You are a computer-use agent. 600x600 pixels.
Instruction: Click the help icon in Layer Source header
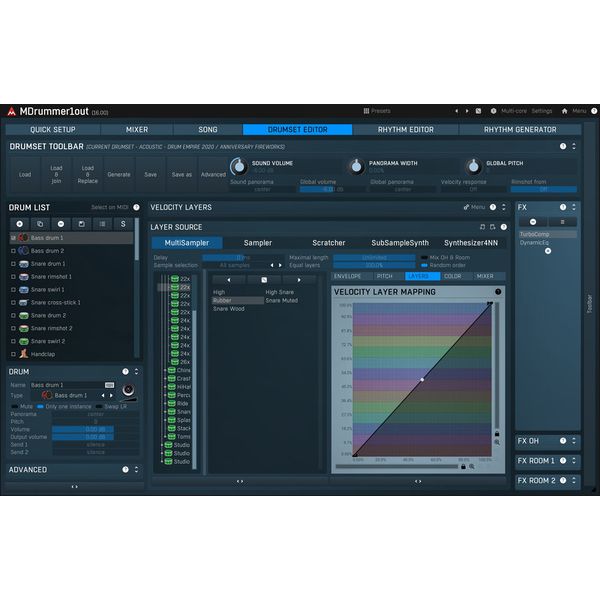tap(504, 227)
